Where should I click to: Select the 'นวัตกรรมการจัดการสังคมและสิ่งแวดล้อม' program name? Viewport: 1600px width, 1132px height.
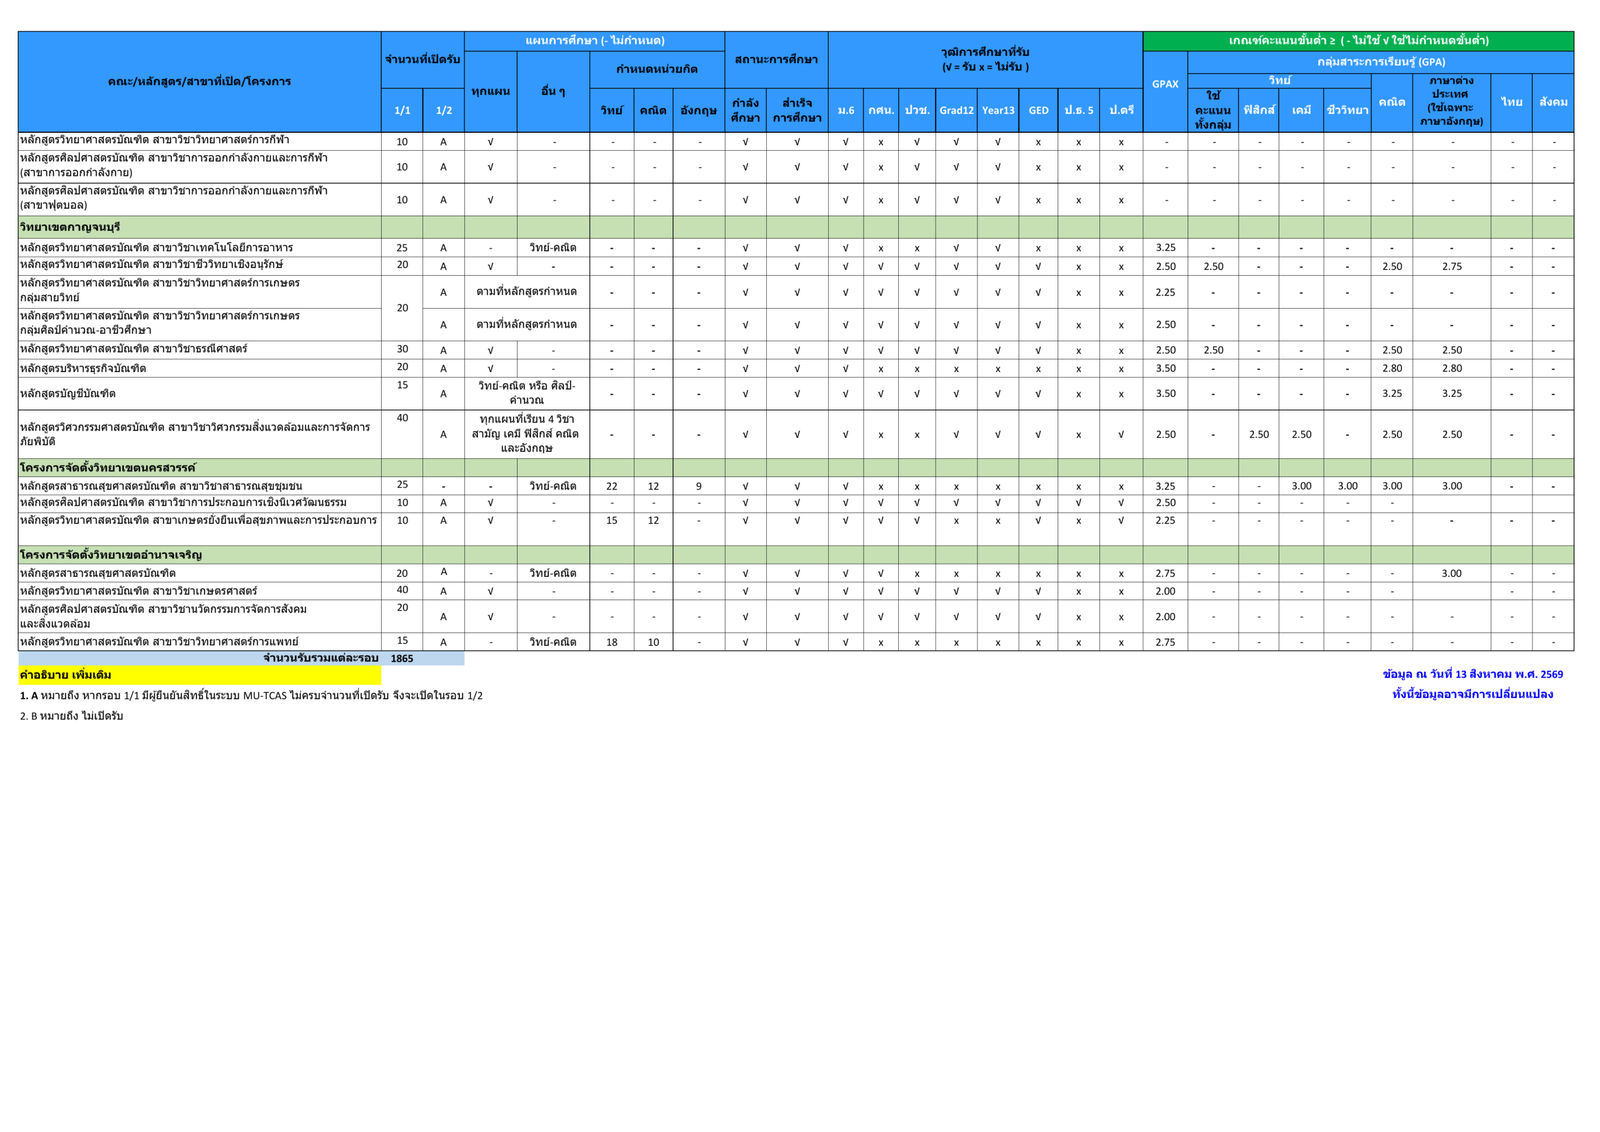(163, 616)
